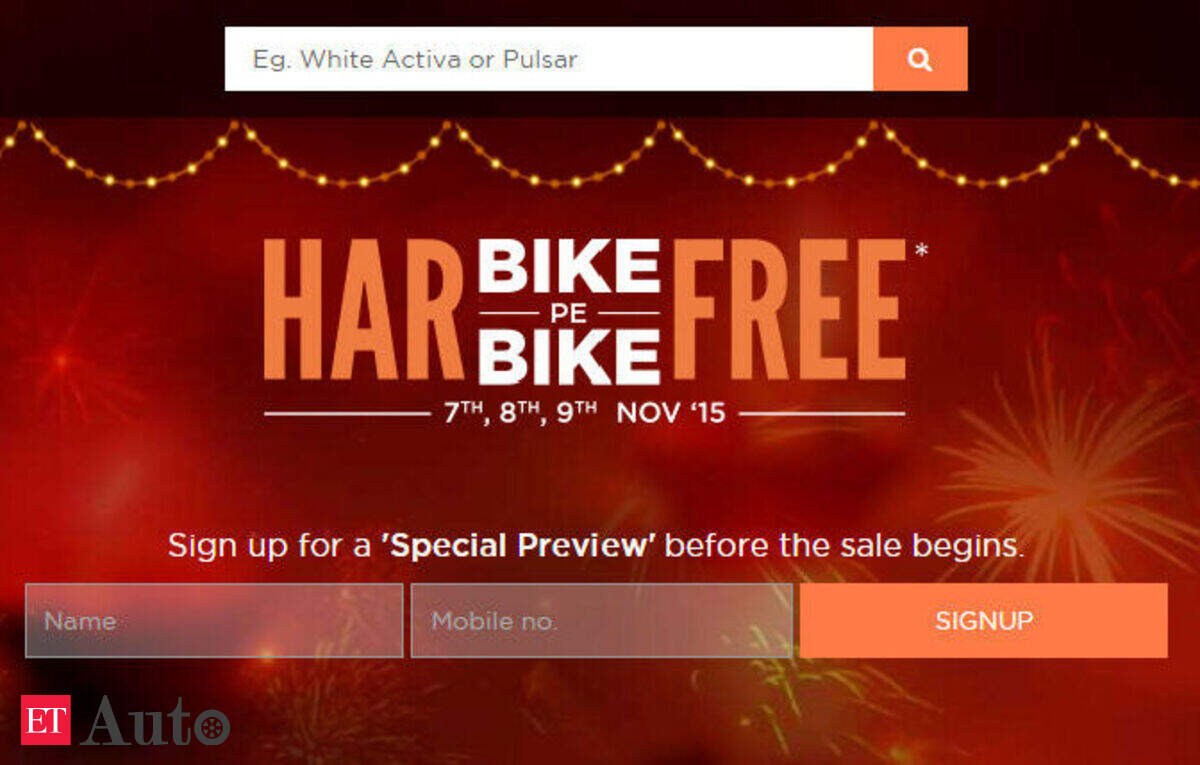Click the orange magnifier search button
1200x765 pixels.
[920, 59]
